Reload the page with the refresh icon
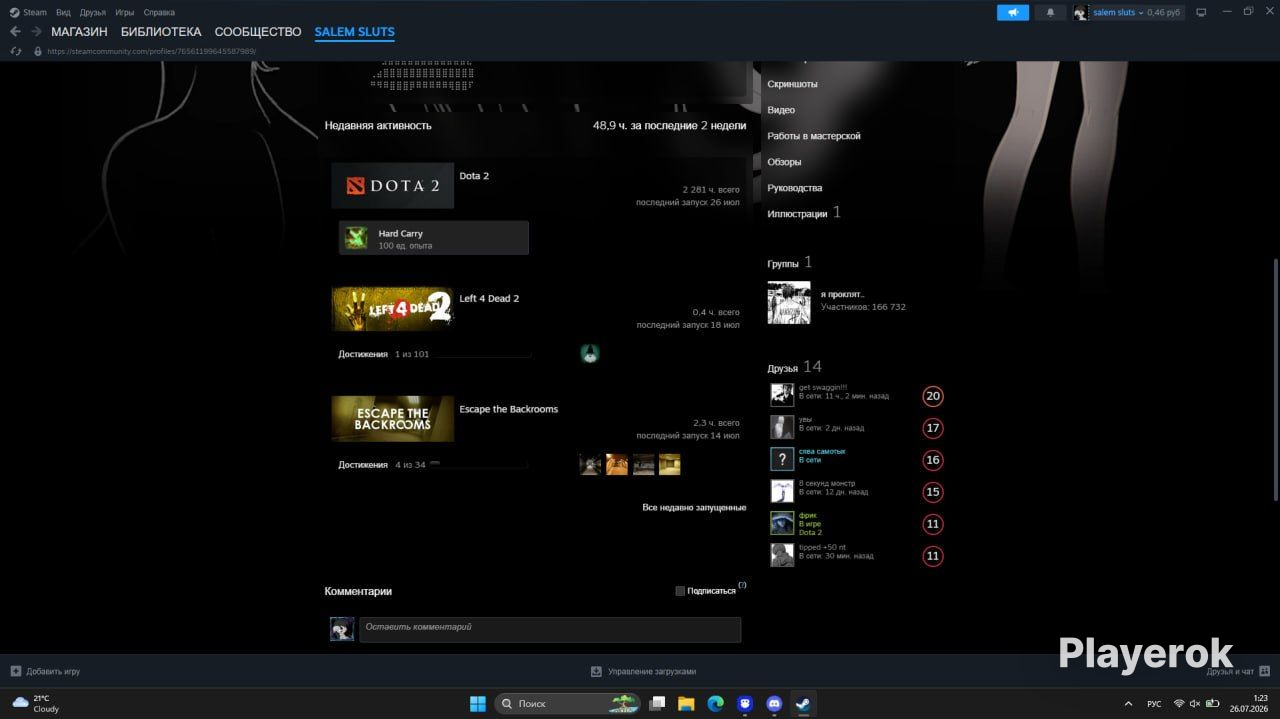 coord(15,51)
